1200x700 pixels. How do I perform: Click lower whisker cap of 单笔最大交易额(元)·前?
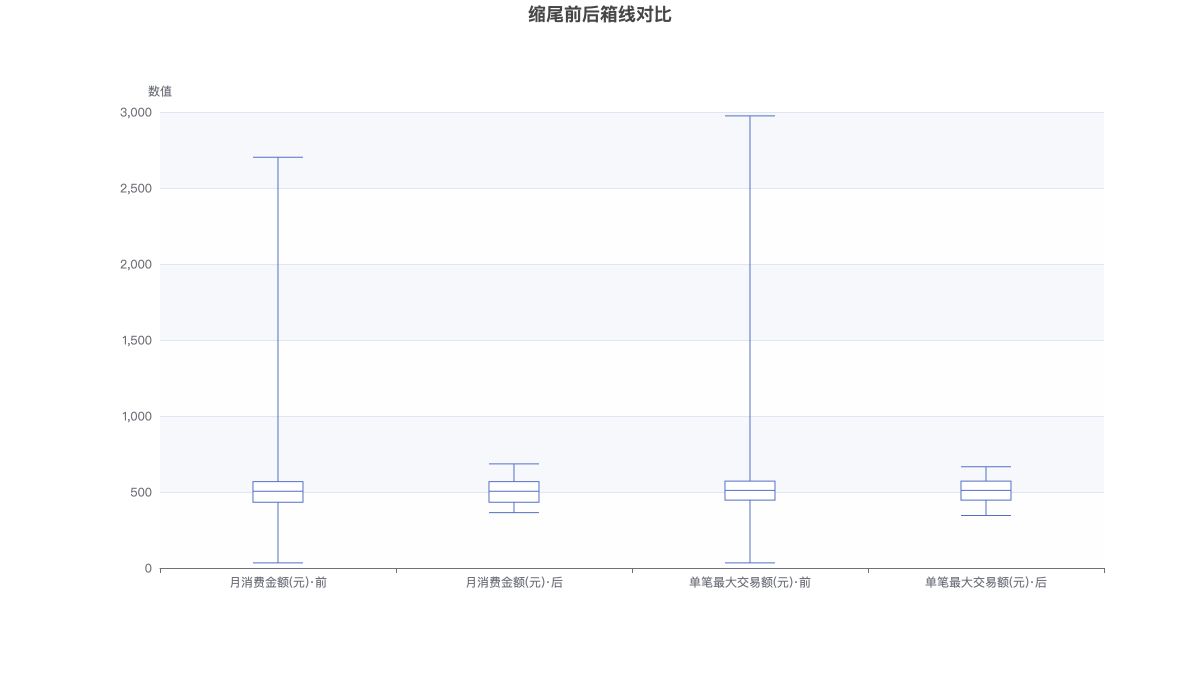click(x=750, y=563)
